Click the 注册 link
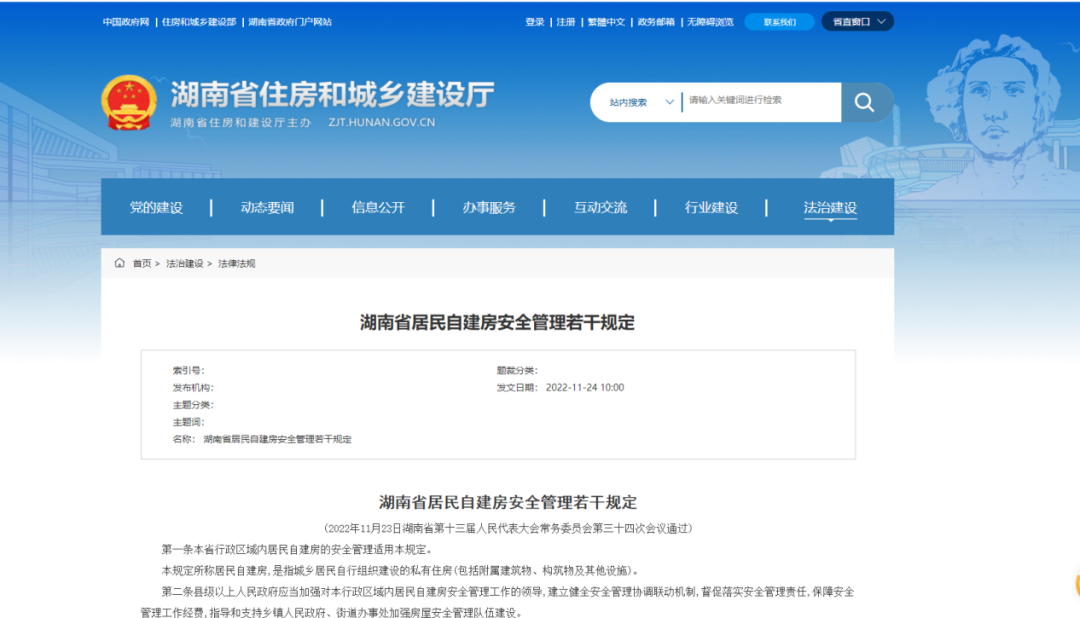The height and width of the screenshot is (618, 1080). coord(566,22)
